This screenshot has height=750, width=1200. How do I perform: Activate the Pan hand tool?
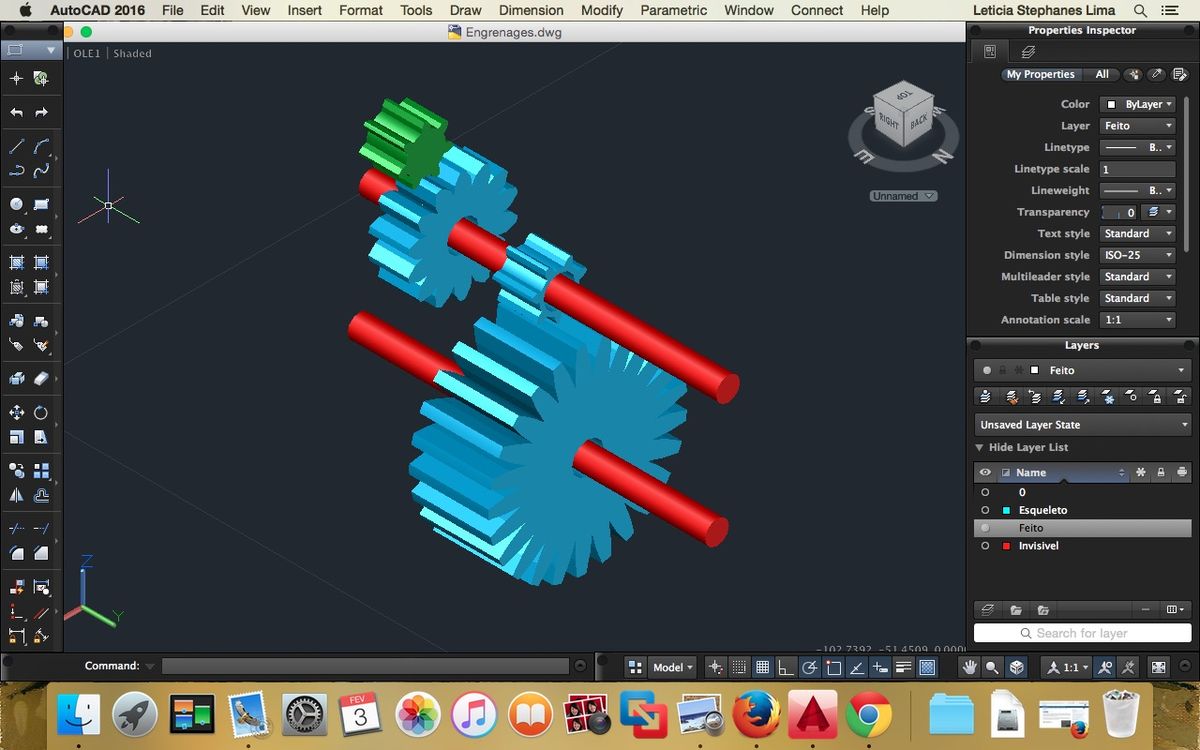[968, 667]
